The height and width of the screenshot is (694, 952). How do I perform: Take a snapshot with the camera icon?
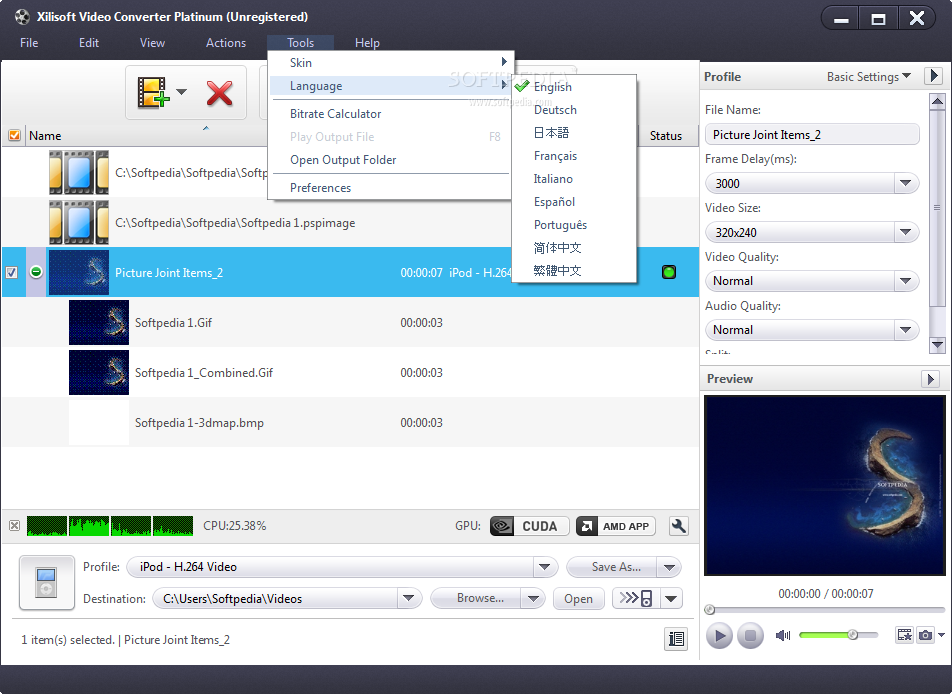[x=925, y=635]
